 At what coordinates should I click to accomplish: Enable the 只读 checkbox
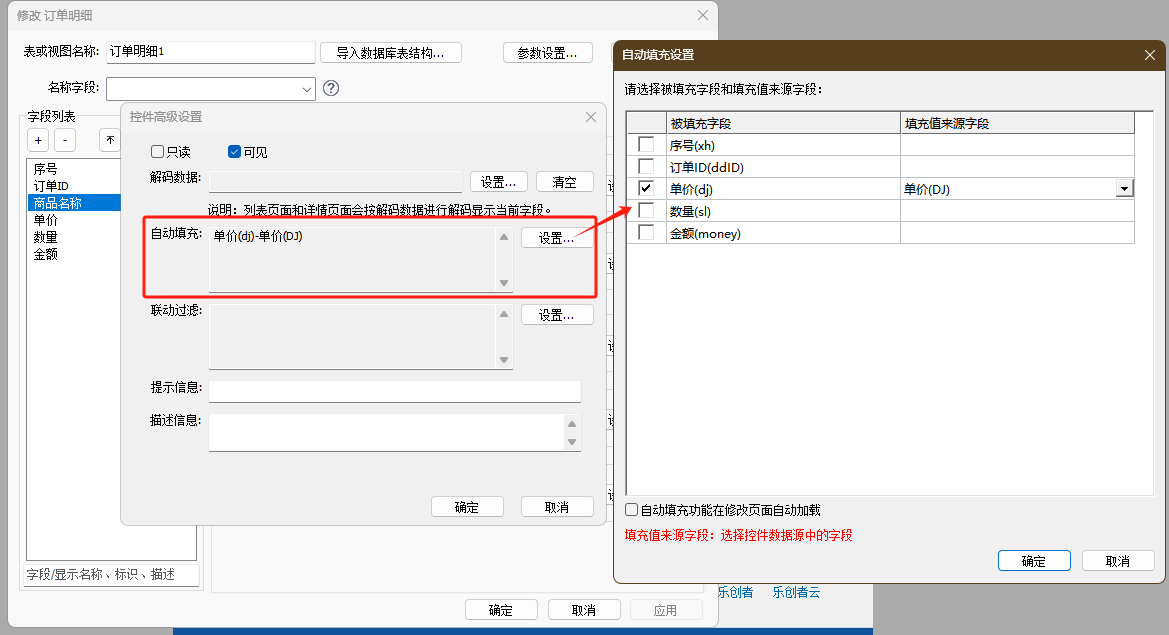click(x=157, y=152)
